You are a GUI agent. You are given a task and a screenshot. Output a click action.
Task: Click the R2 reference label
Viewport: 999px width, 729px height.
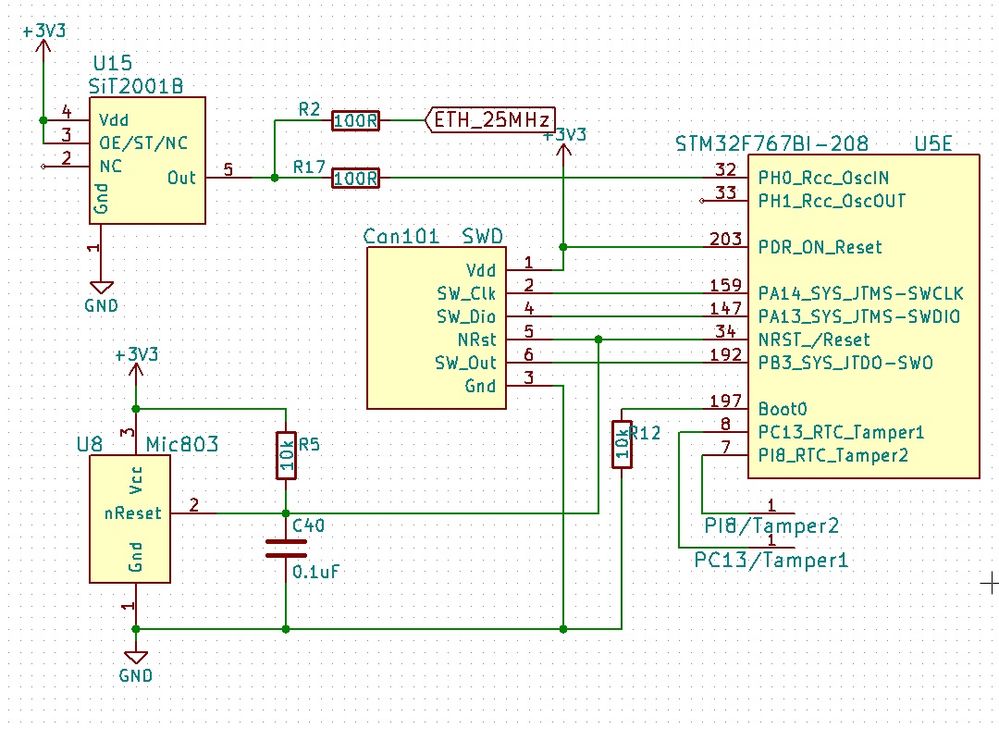pos(309,110)
